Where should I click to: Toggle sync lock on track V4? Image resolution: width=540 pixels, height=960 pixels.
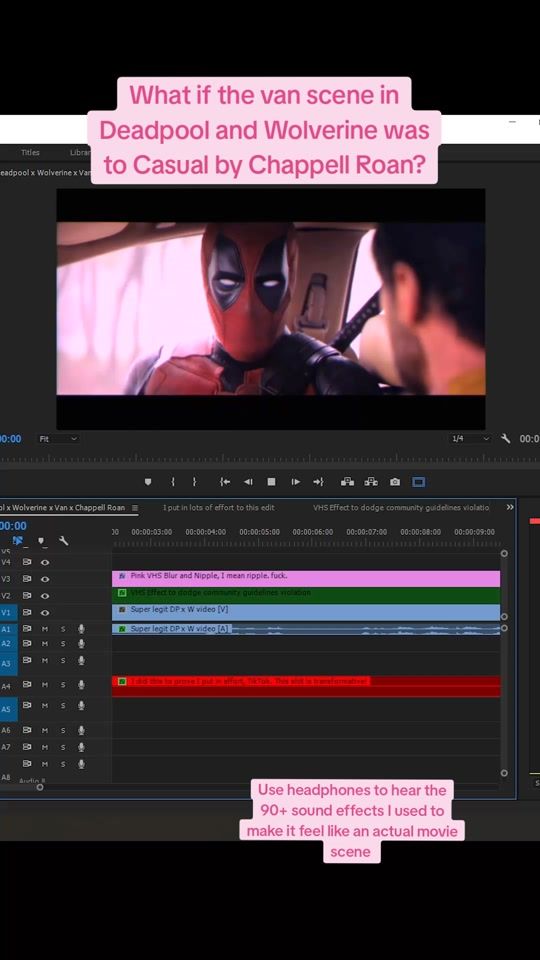[x=27, y=562]
